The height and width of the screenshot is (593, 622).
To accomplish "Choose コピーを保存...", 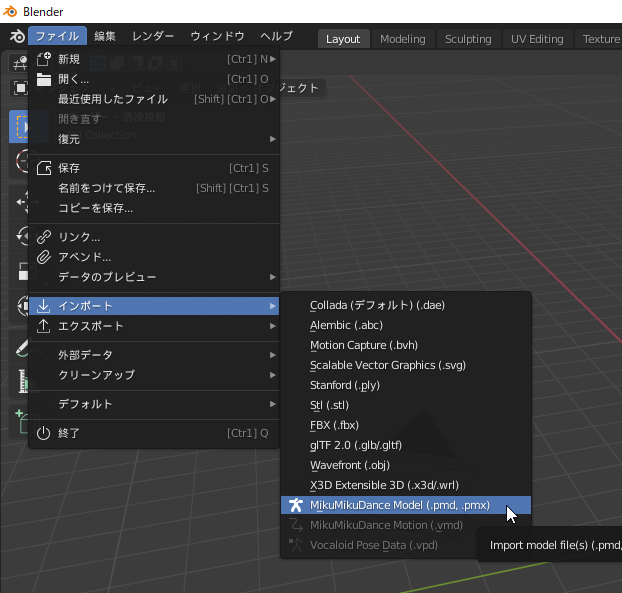I will point(154,208).
